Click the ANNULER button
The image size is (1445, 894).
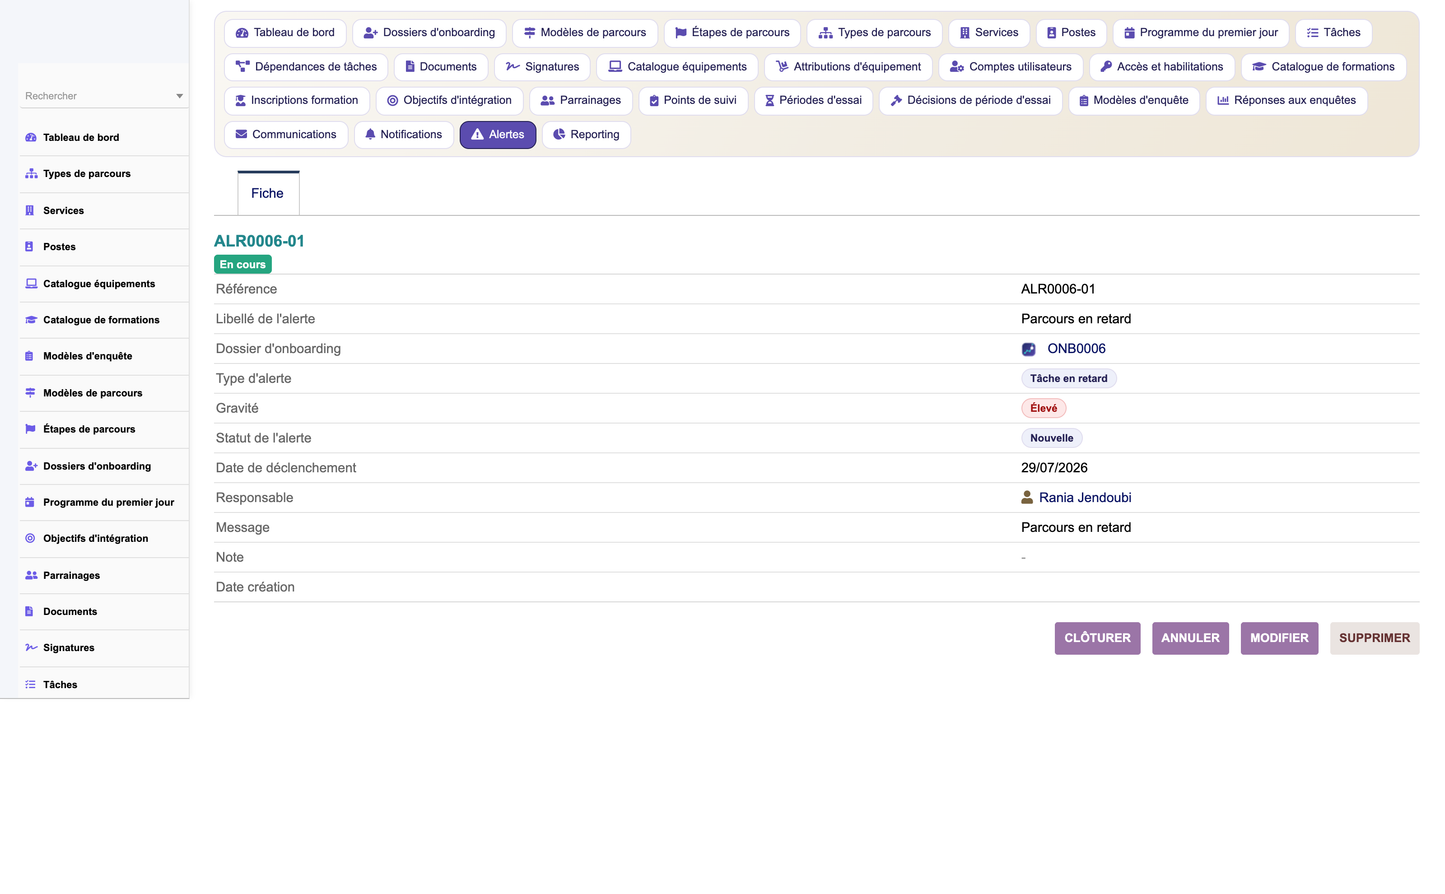click(1190, 639)
